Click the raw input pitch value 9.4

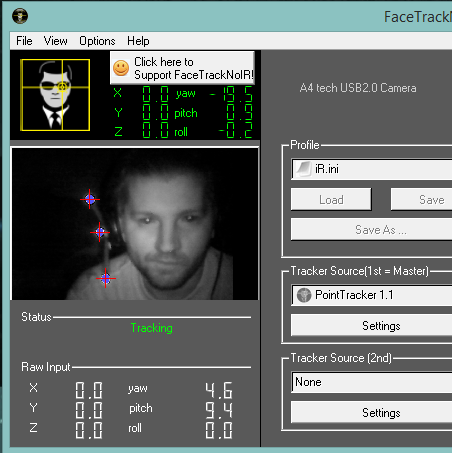(219, 410)
